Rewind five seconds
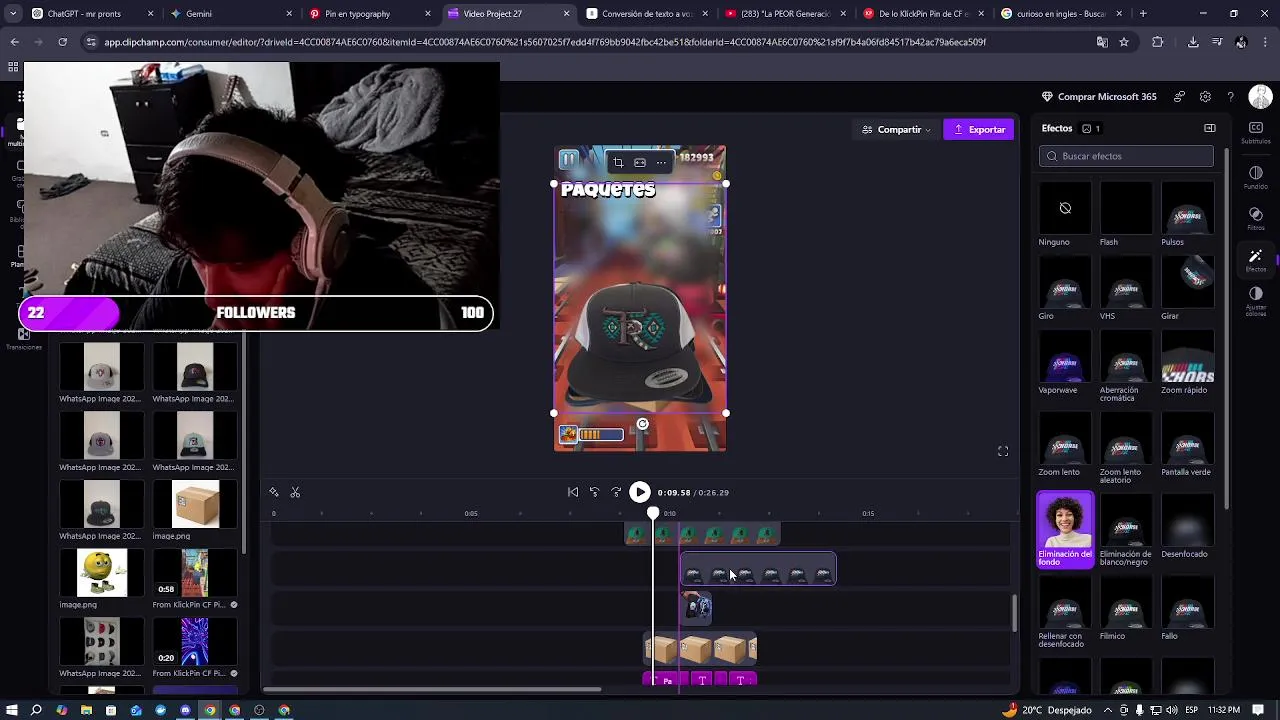 click(x=594, y=492)
